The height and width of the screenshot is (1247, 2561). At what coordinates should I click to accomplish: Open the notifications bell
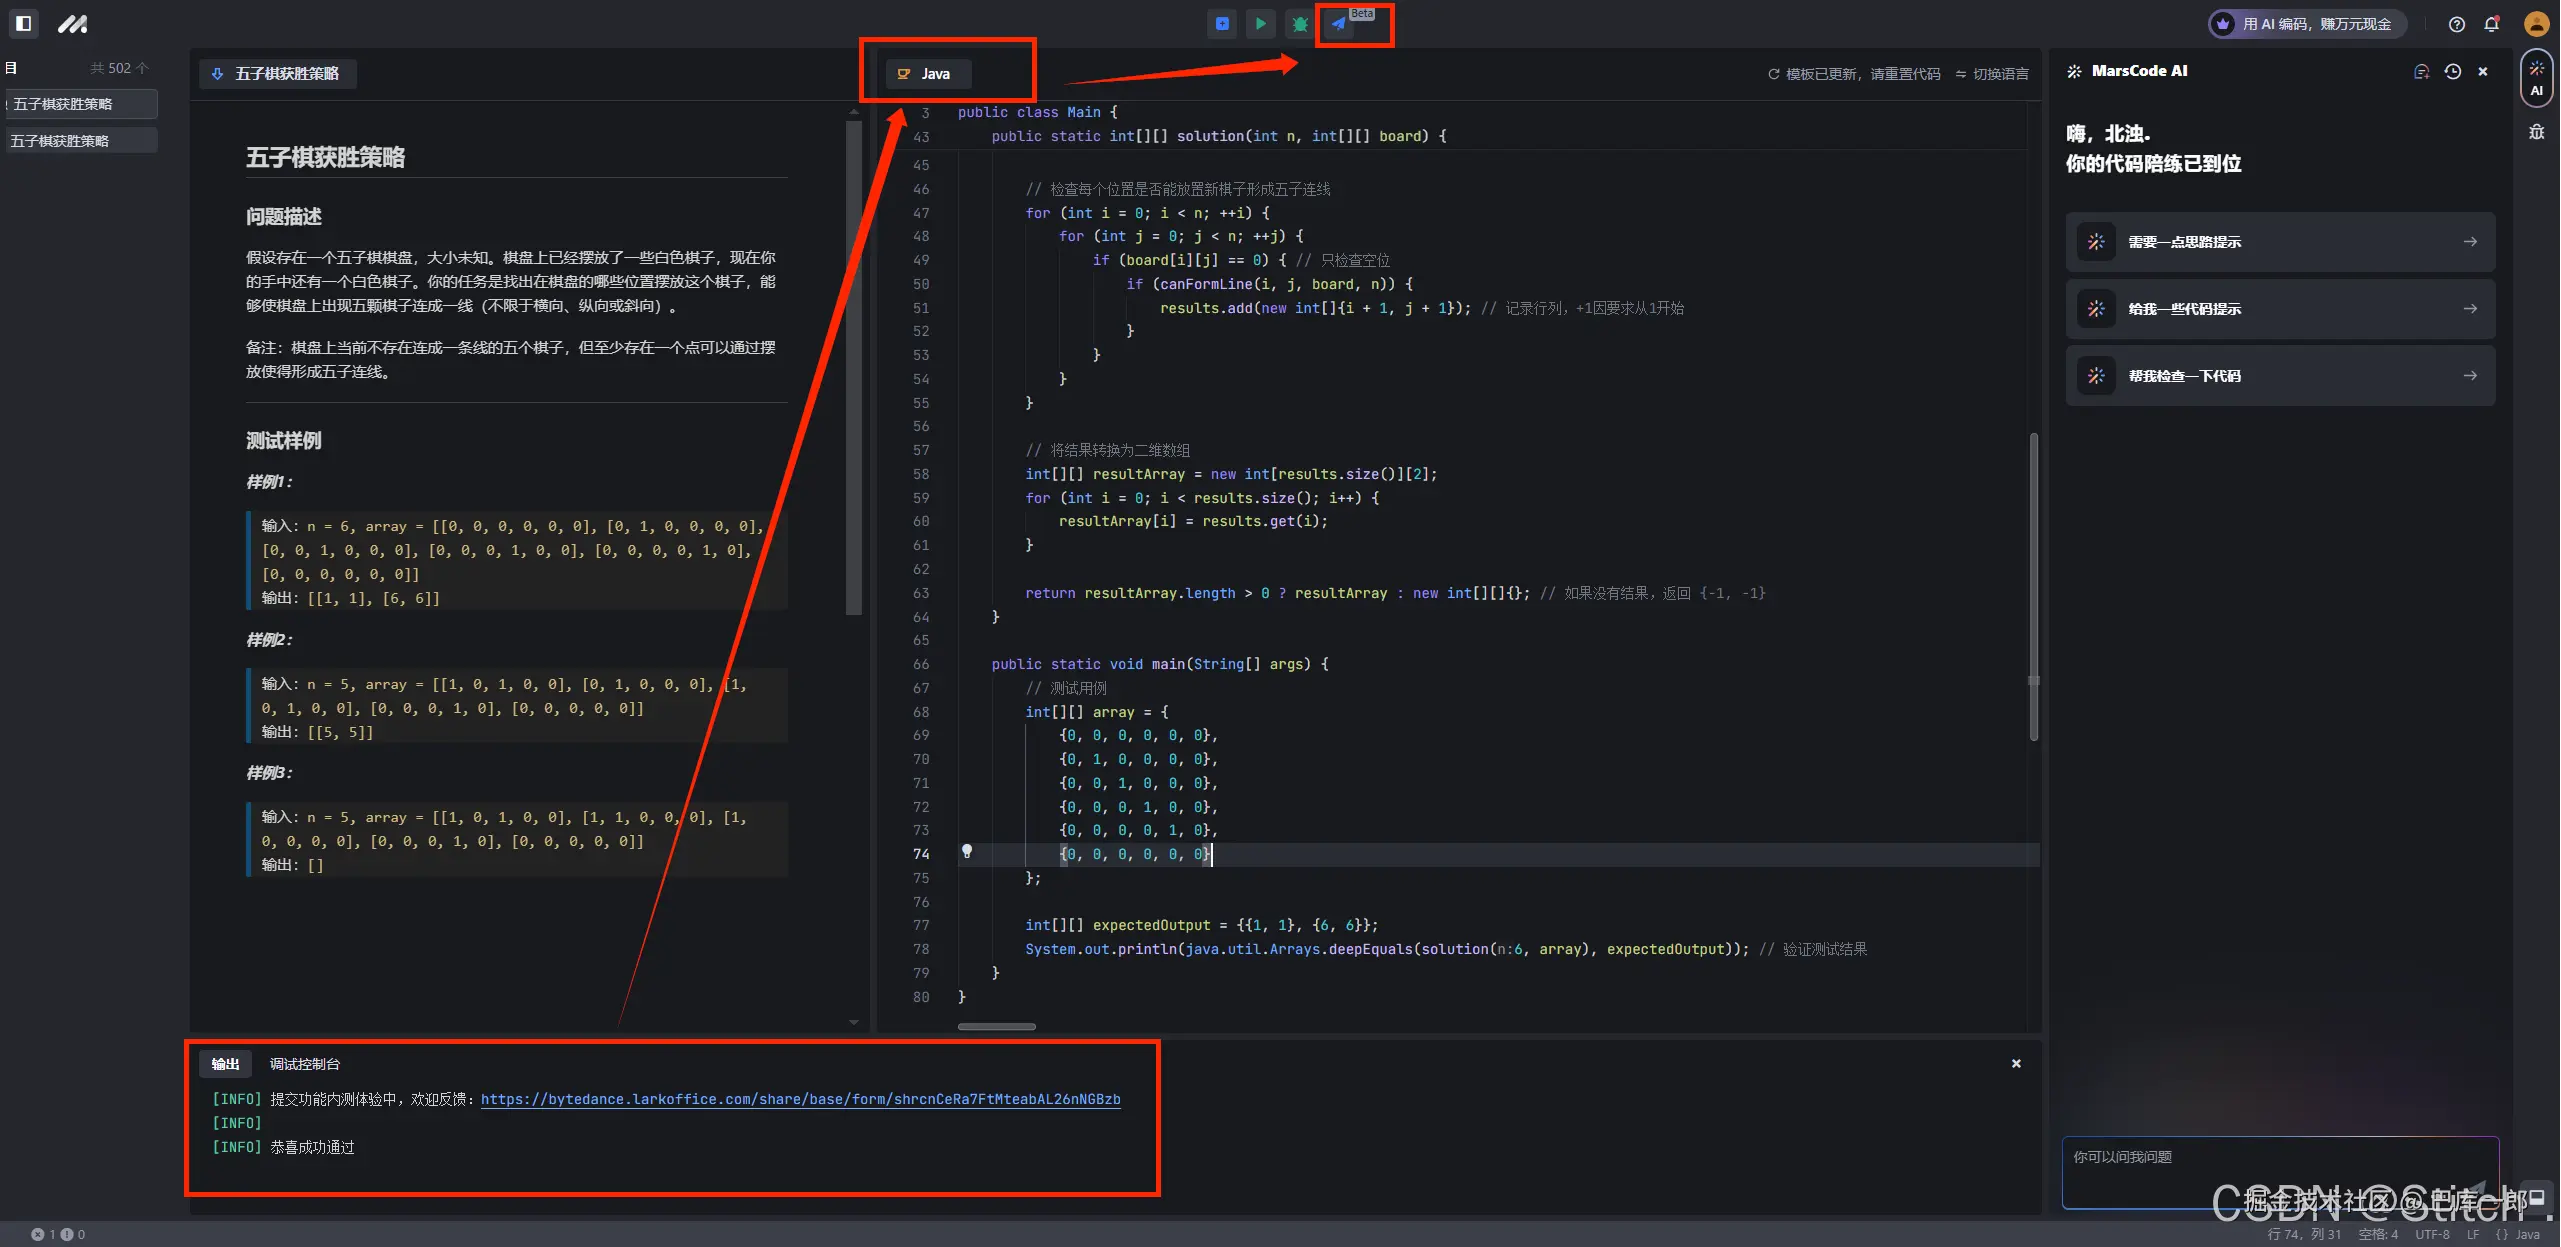point(2491,24)
